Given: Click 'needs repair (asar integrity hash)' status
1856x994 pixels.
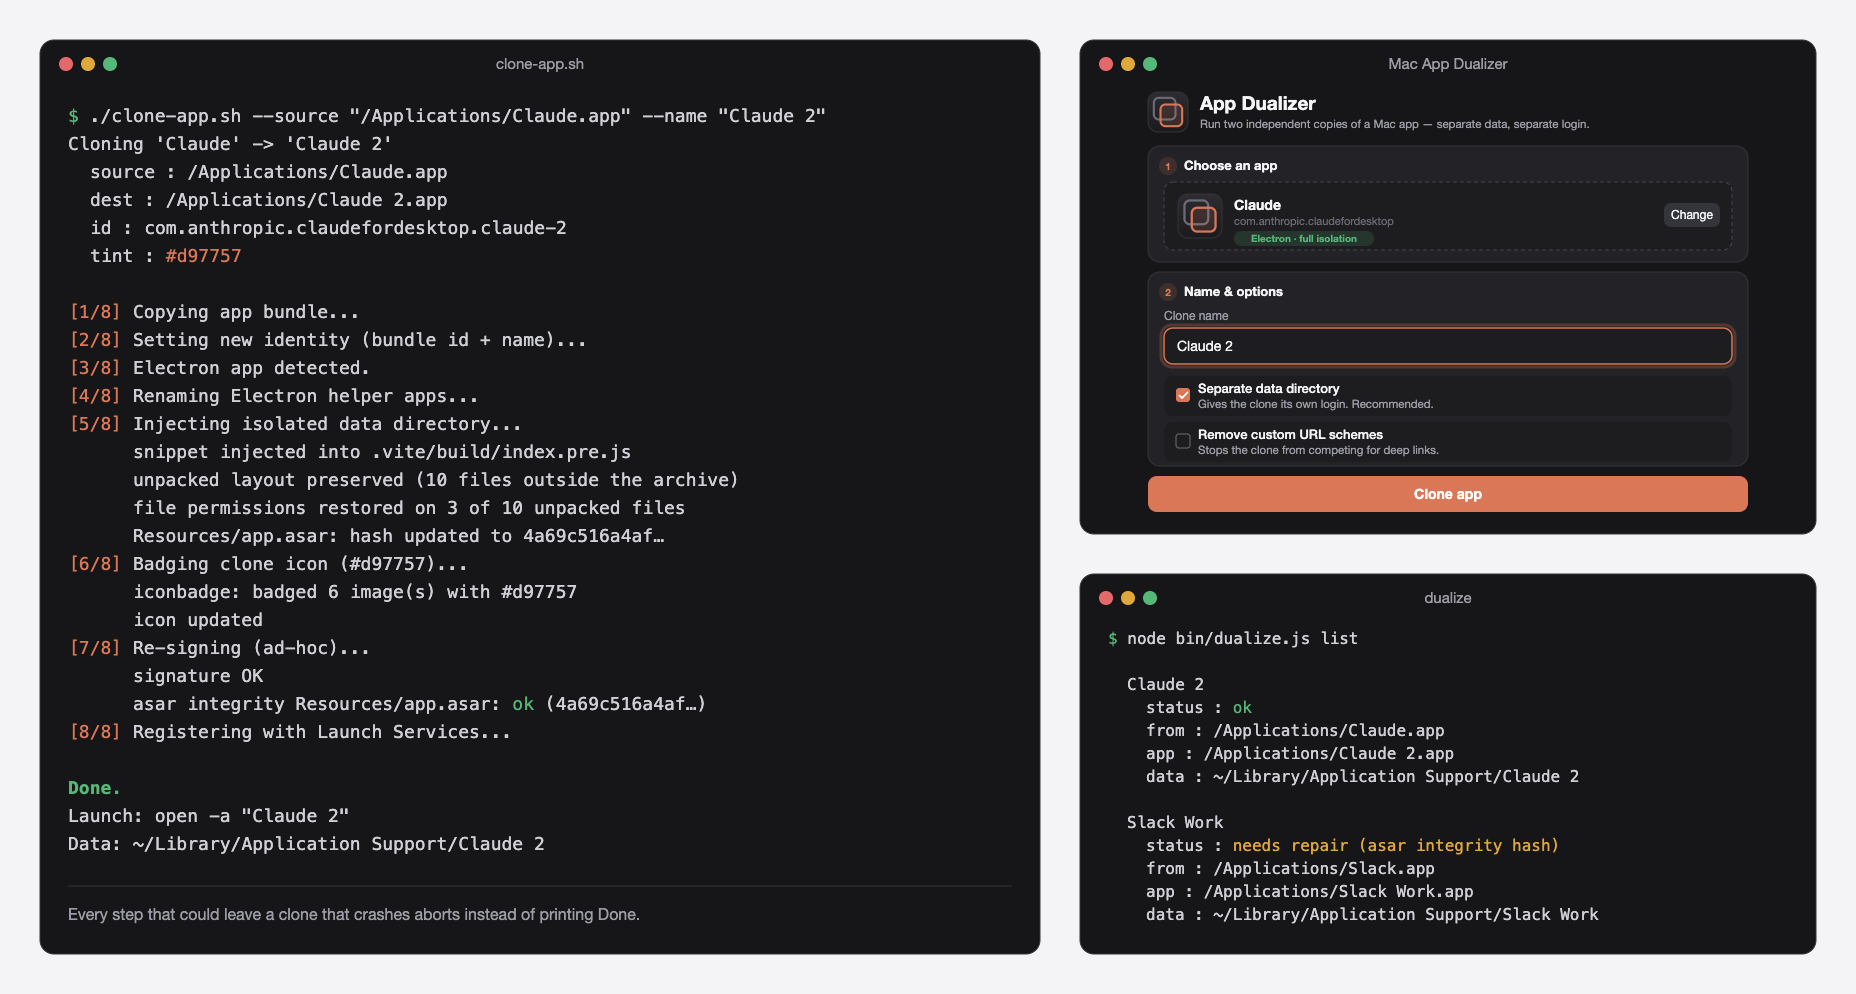Looking at the screenshot, I should [x=1395, y=845].
